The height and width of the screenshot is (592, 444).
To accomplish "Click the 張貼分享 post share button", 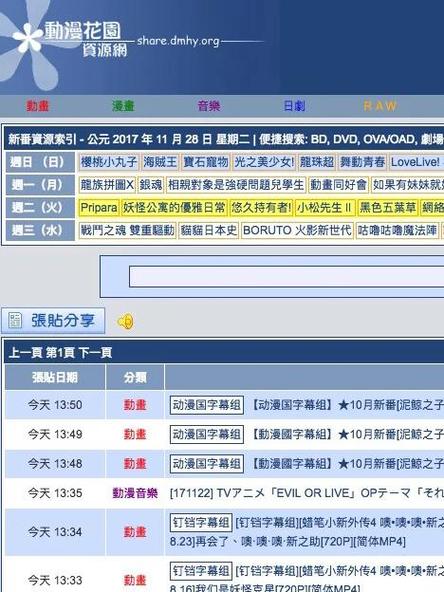I will coord(53,321).
